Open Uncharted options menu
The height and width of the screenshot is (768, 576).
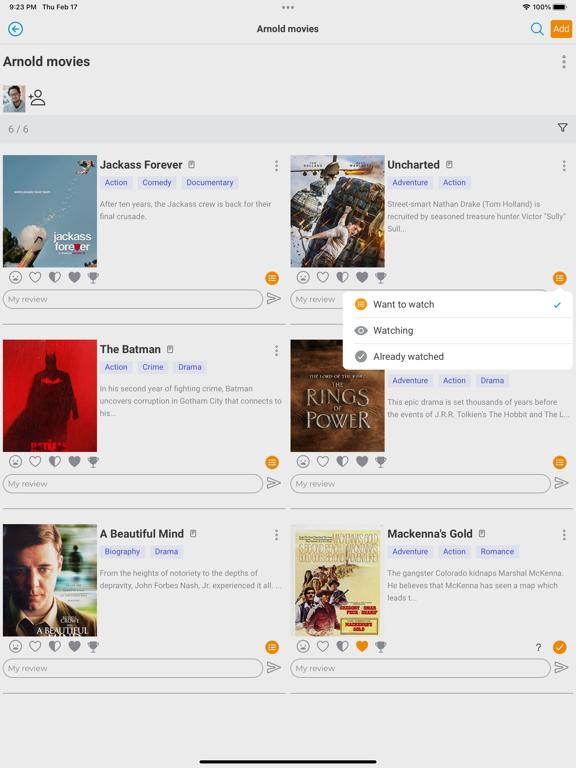564,166
